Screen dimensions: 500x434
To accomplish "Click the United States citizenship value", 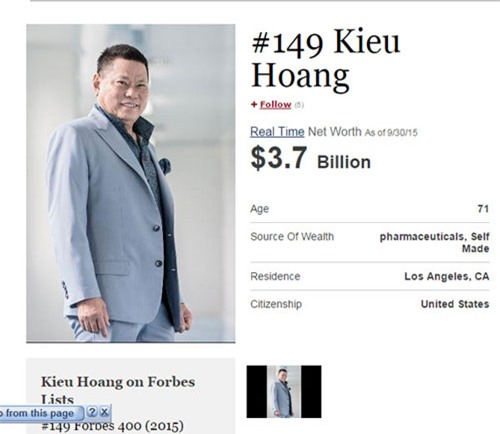I will tap(455, 304).
